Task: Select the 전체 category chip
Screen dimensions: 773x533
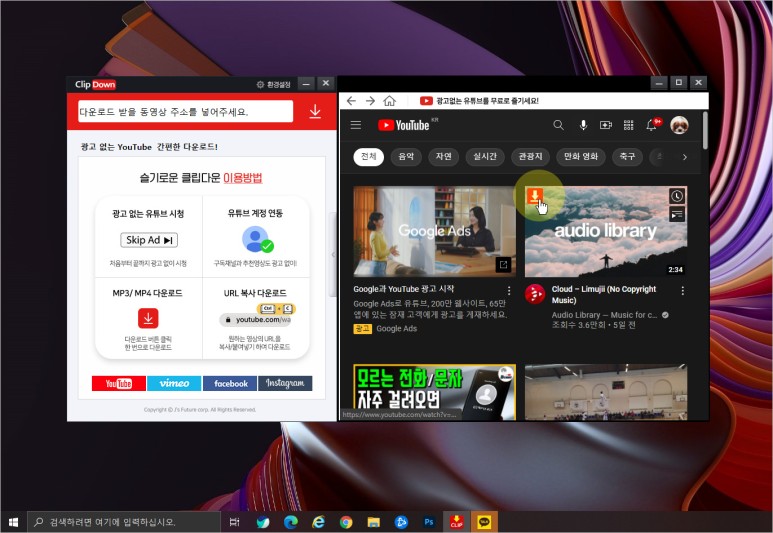Action: point(369,157)
